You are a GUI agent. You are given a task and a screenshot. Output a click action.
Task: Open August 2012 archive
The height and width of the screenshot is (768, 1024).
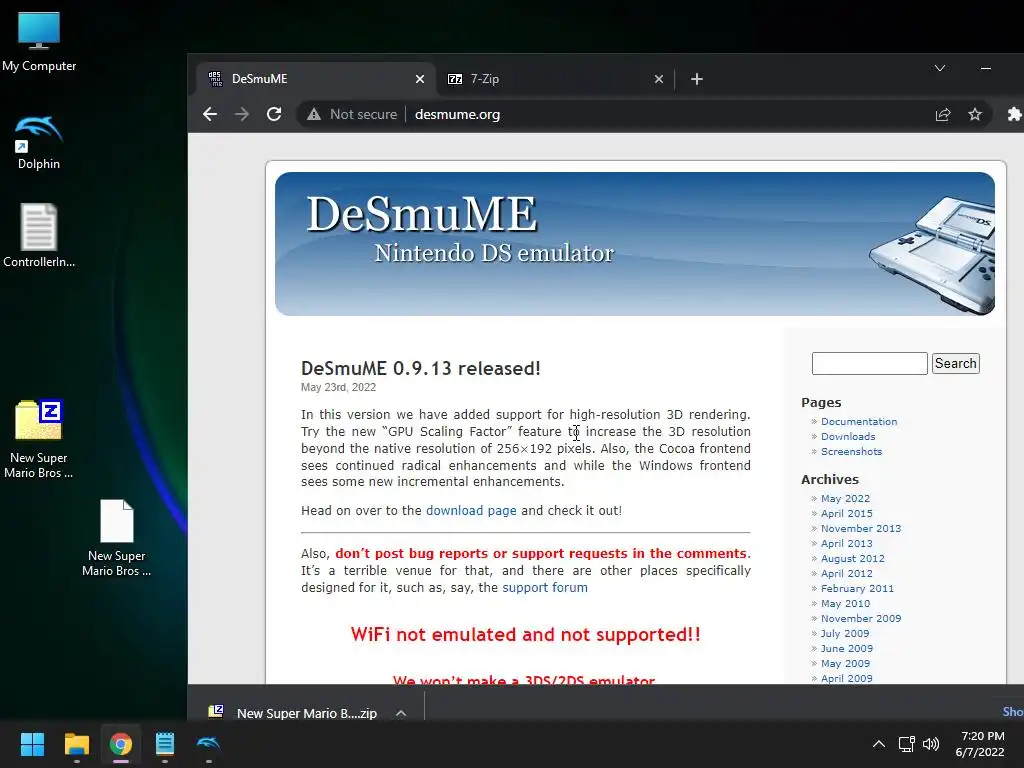pyautogui.click(x=852, y=559)
